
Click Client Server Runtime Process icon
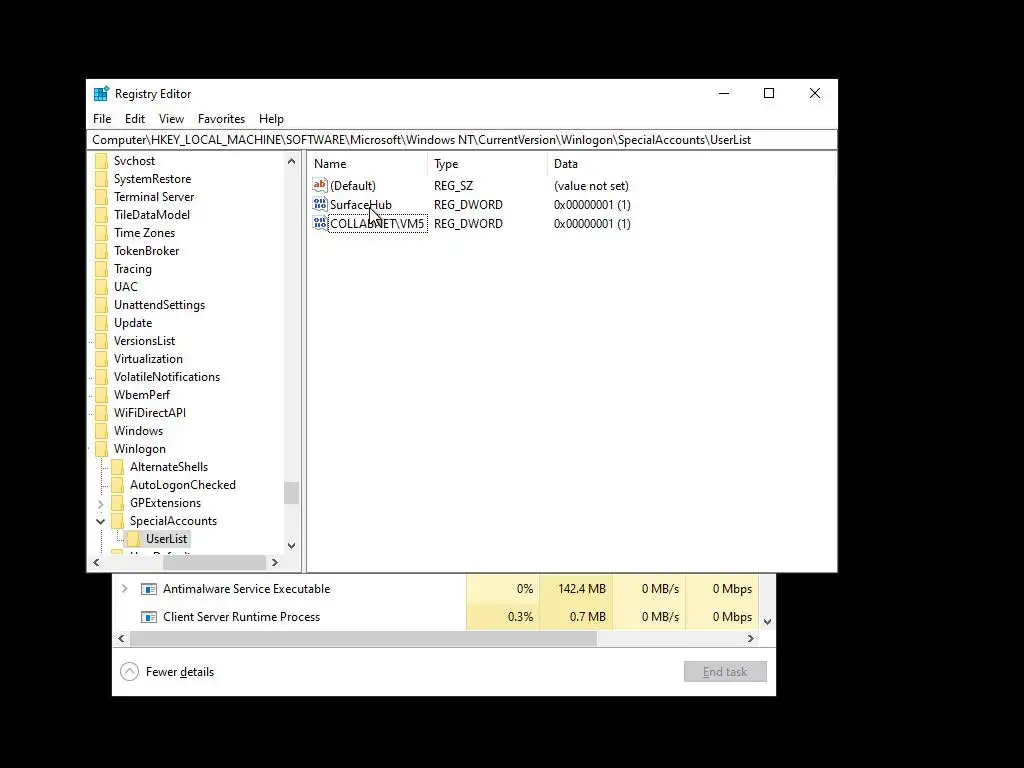coord(149,617)
